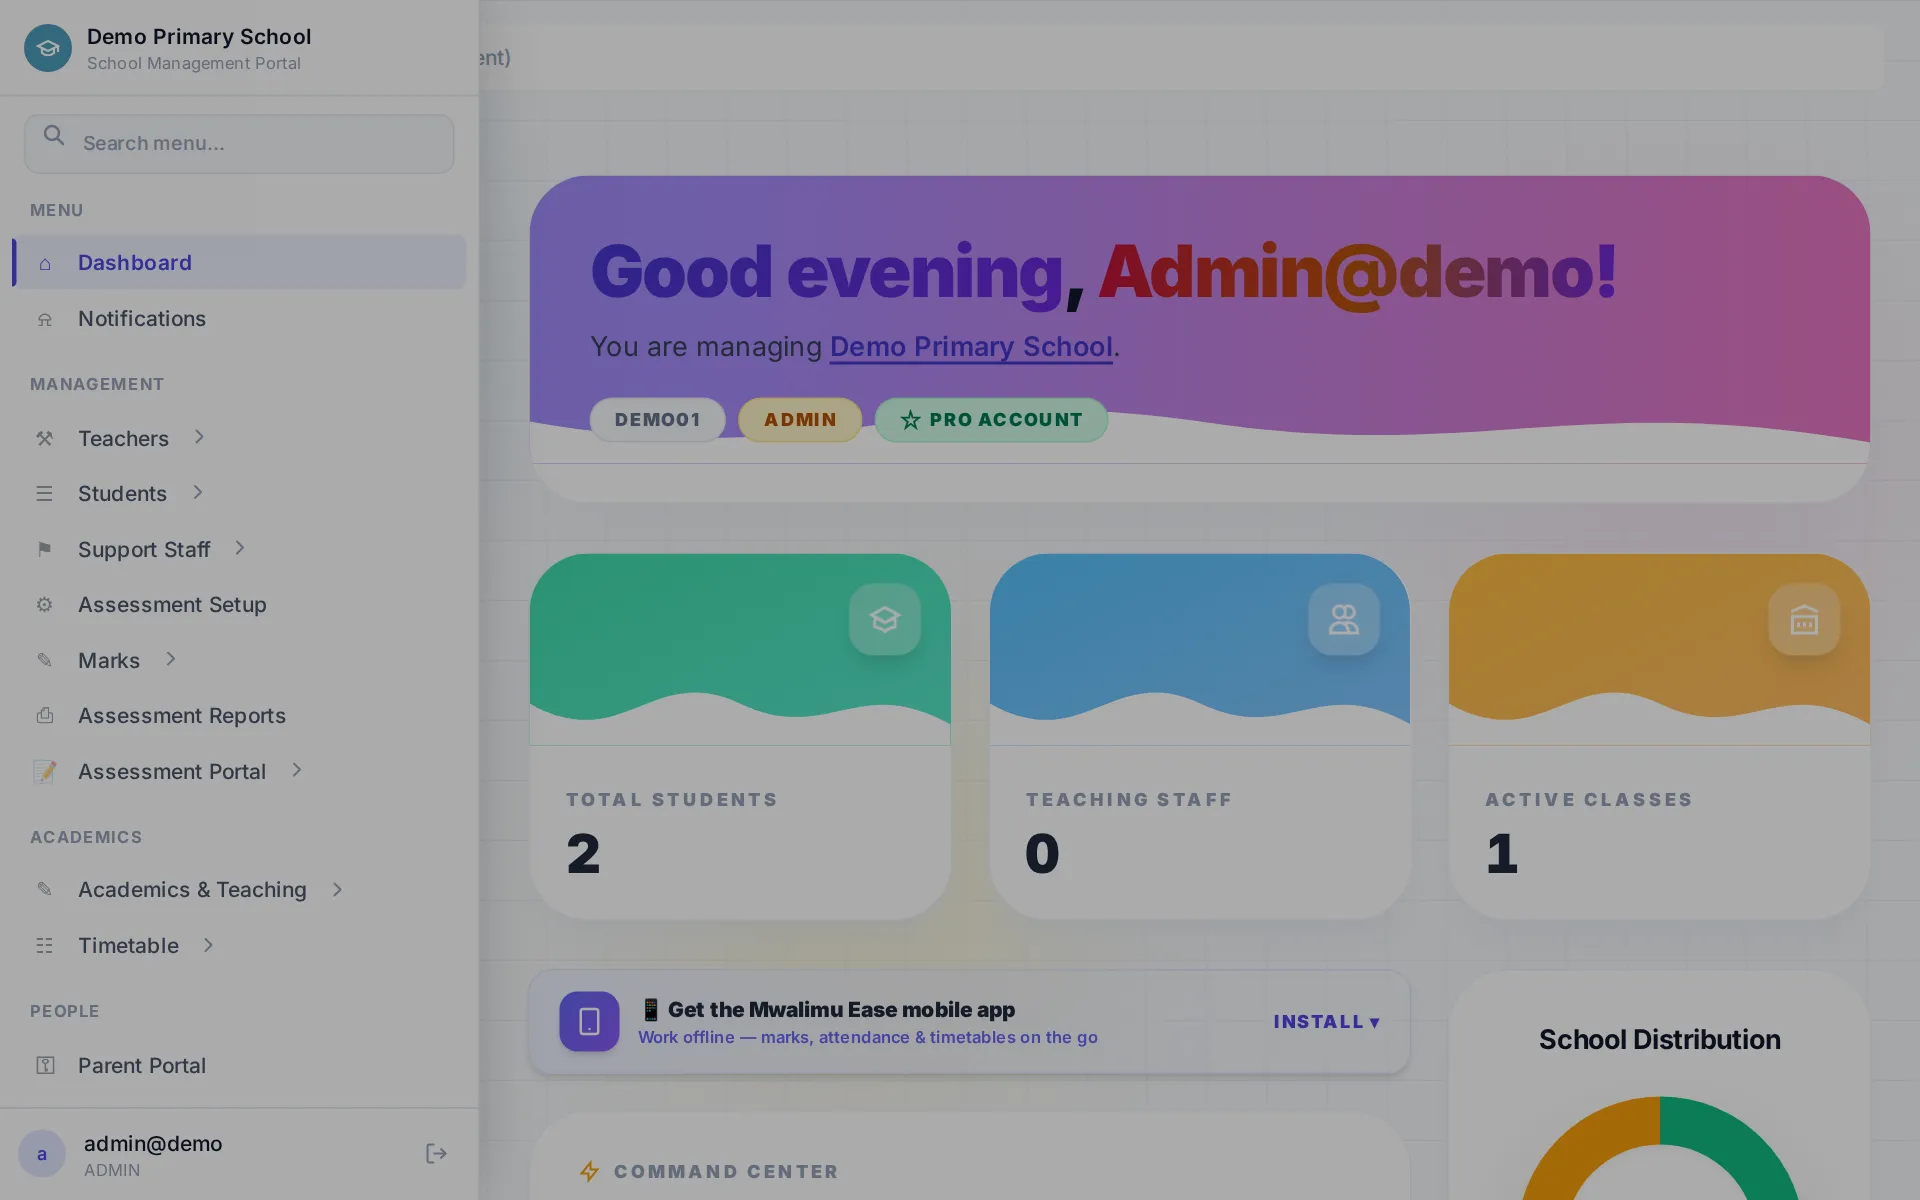Click the Teachers tools icon

[x=44, y=438]
